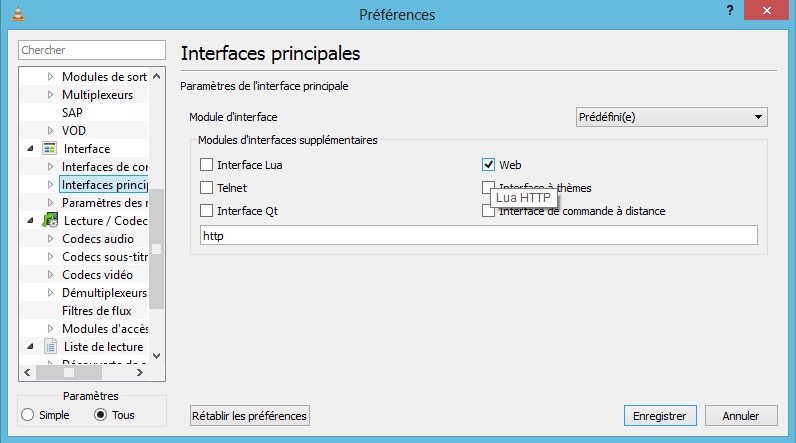
Task: Click Rétablir les préférences button
Action: point(249,416)
